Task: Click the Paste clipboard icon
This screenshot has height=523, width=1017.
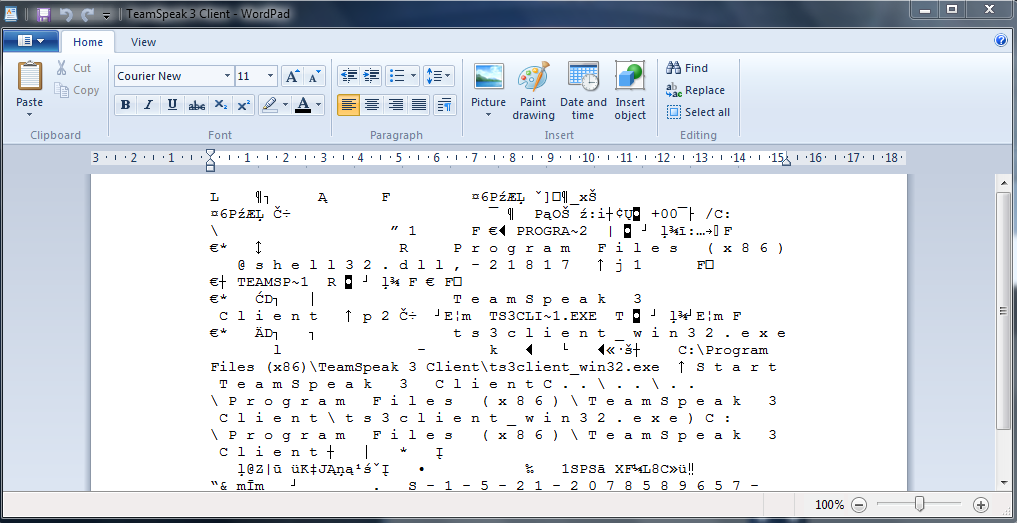Action: tap(30, 77)
